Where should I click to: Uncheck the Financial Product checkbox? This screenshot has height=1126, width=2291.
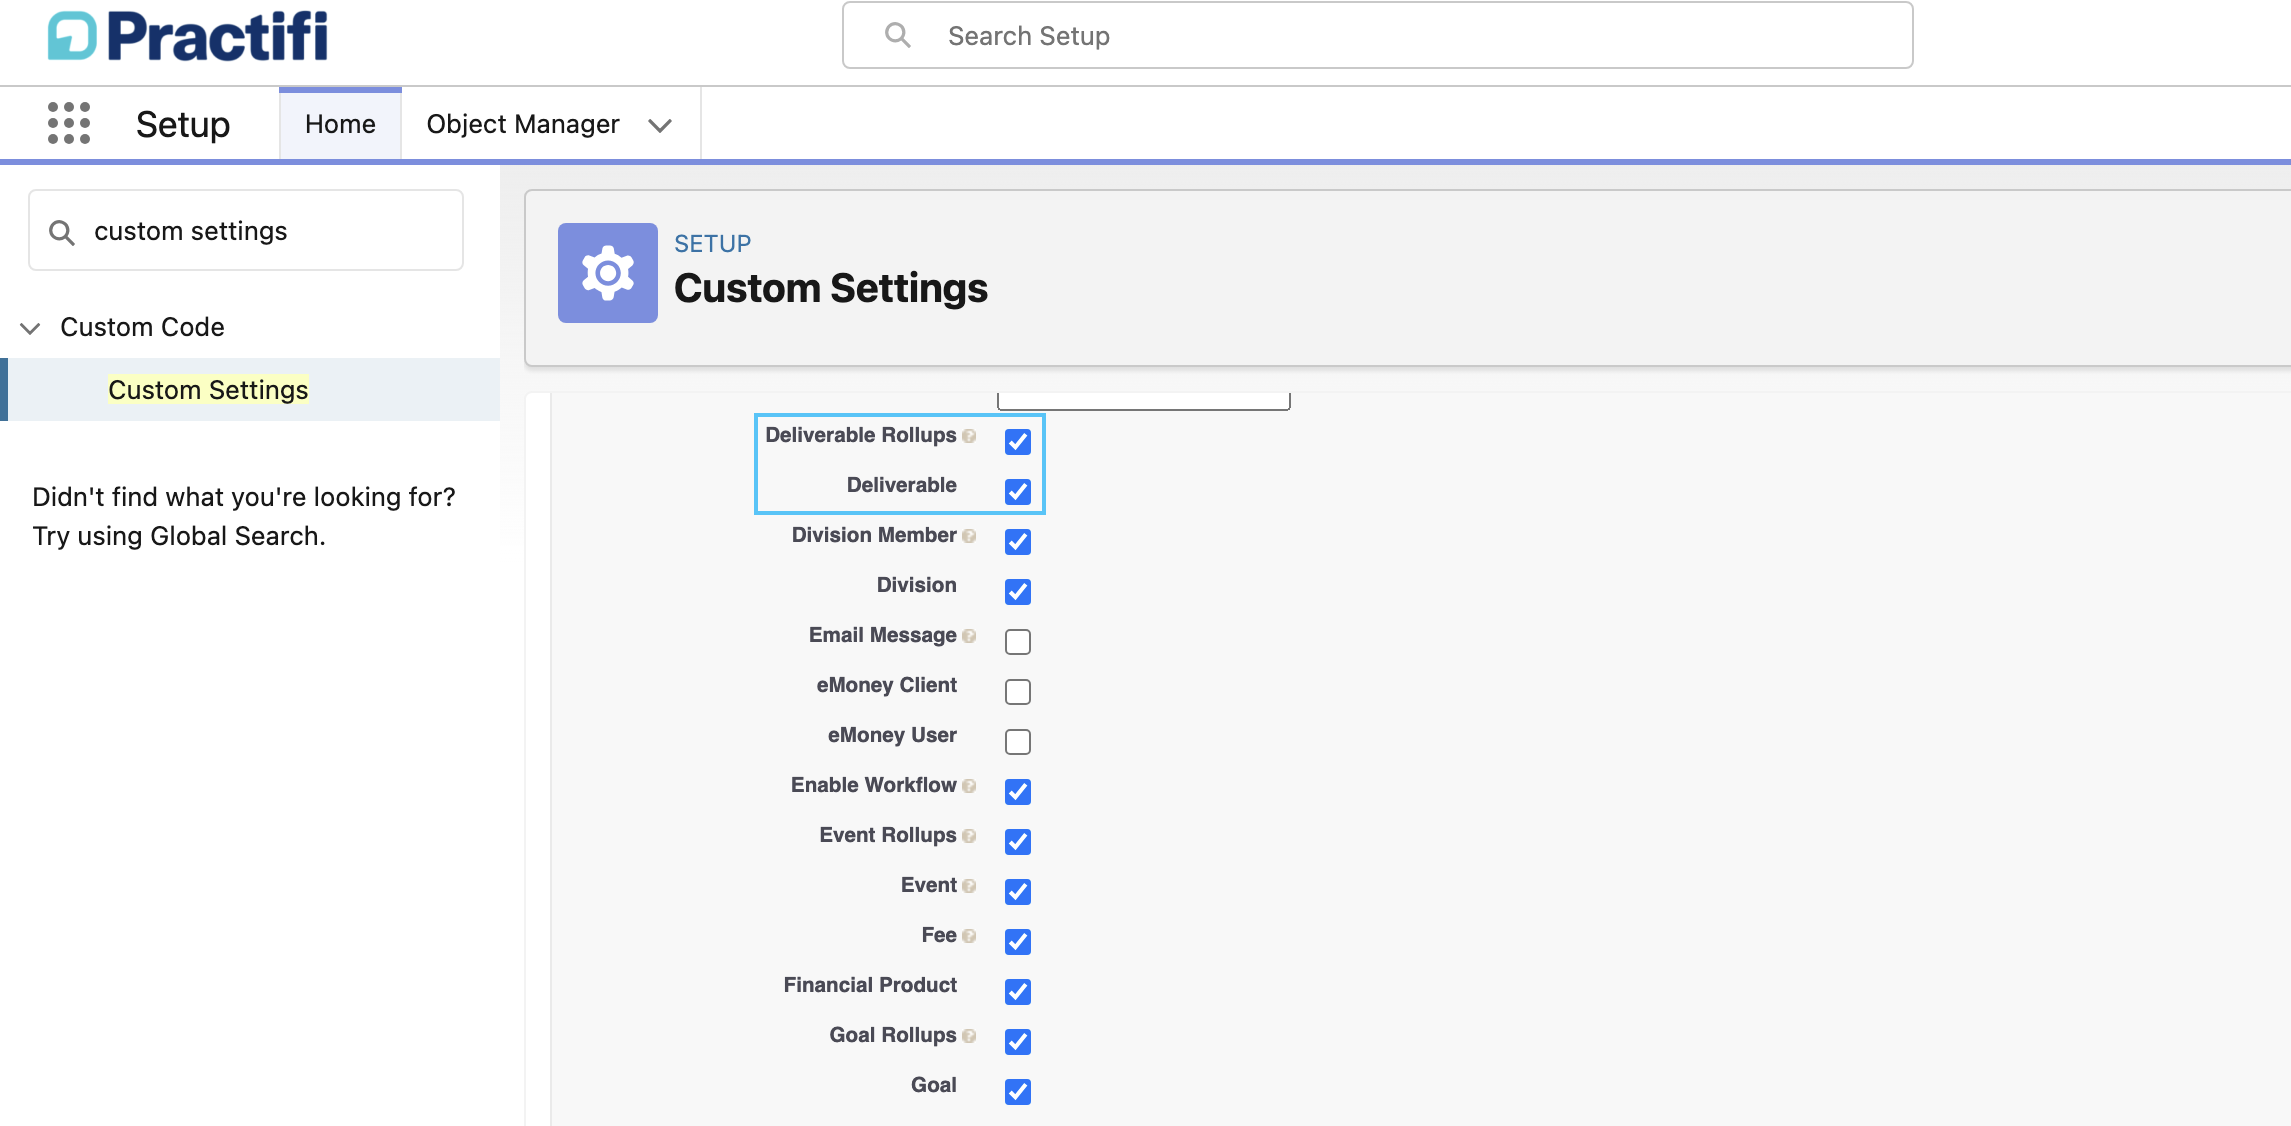click(1018, 991)
